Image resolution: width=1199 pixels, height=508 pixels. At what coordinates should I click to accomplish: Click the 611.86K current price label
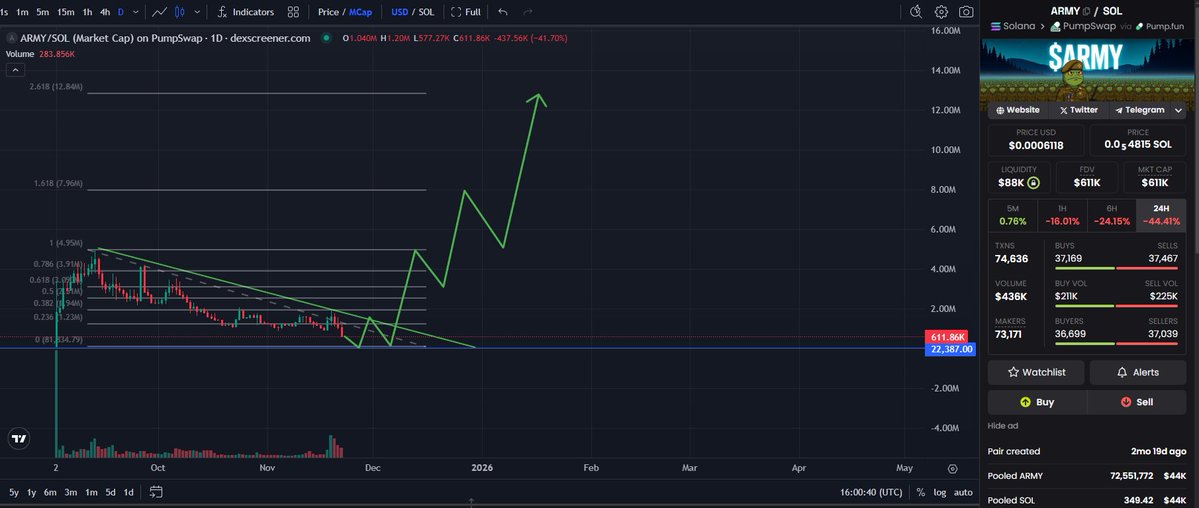947,337
